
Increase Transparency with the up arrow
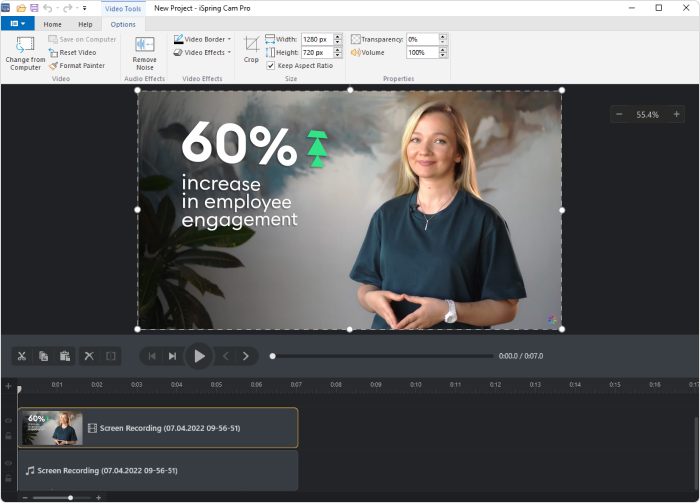(442, 37)
